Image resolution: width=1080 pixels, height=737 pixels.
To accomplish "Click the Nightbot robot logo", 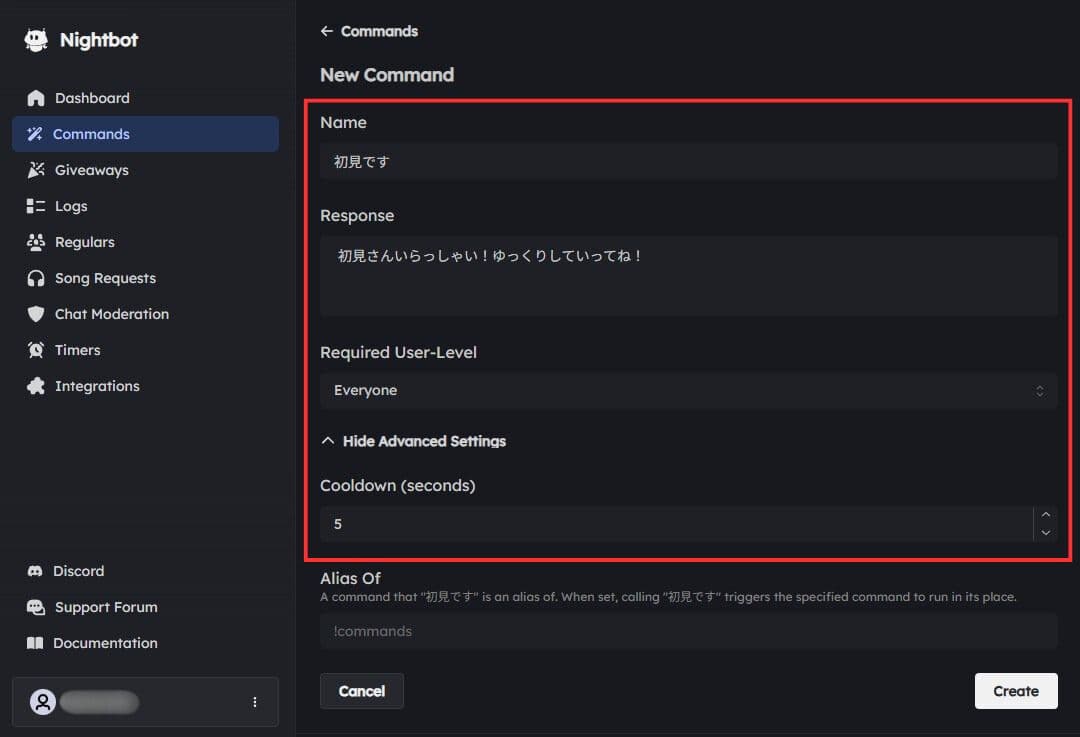I will point(35,39).
